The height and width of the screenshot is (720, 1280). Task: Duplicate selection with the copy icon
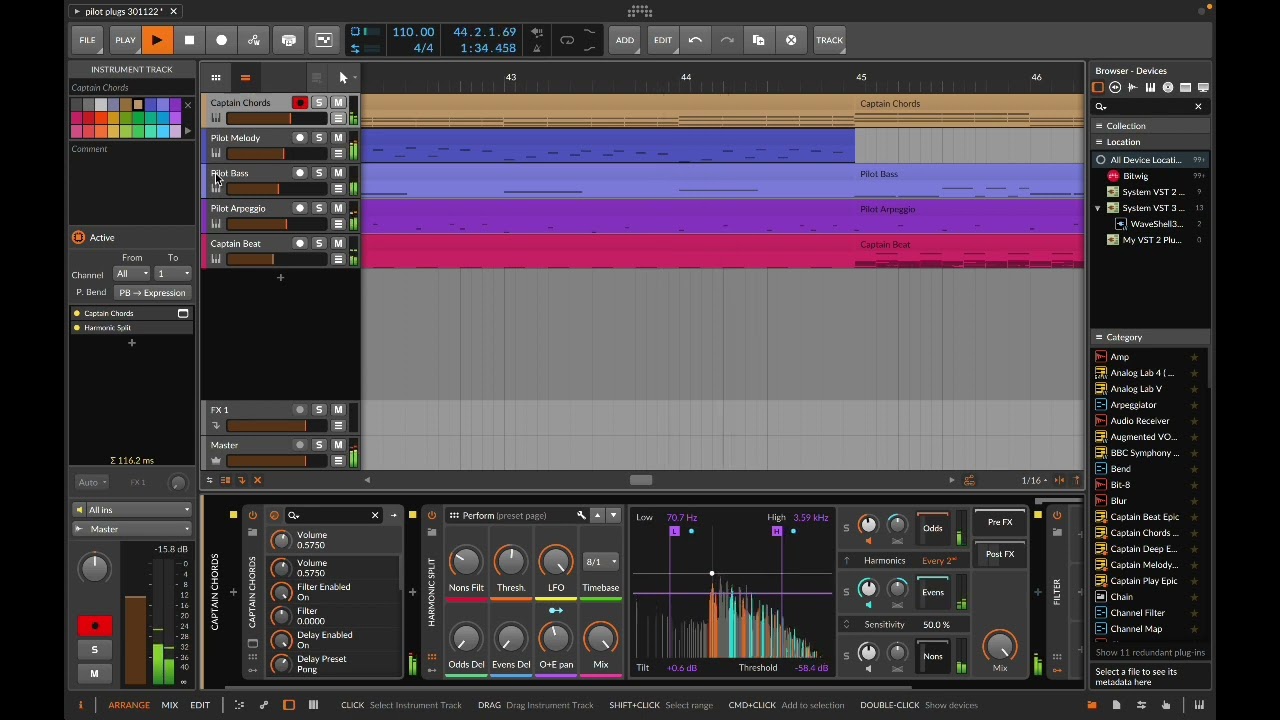(x=759, y=40)
